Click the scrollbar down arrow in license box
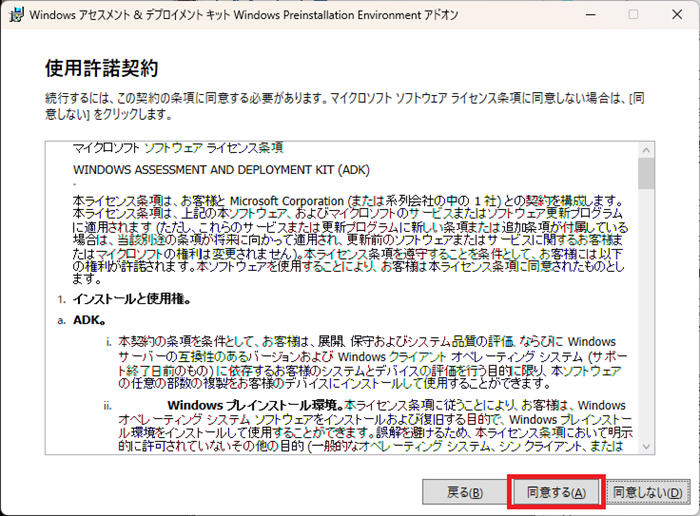The image size is (700, 516). [647, 445]
